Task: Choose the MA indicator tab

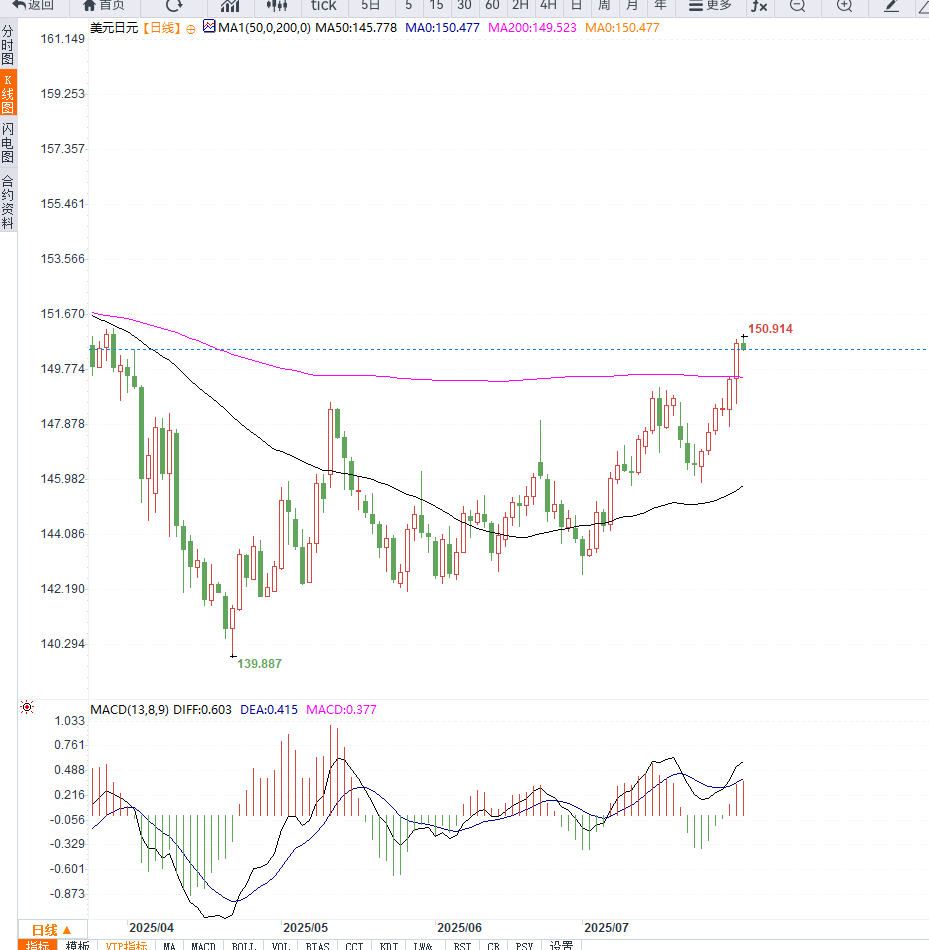Action: coord(169,945)
